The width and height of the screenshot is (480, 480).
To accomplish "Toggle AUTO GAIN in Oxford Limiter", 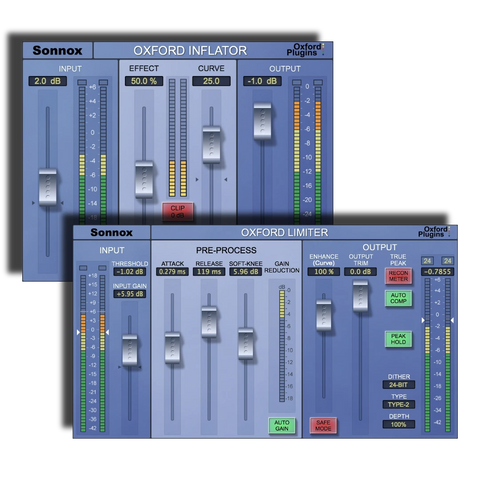I will pos(282,425).
